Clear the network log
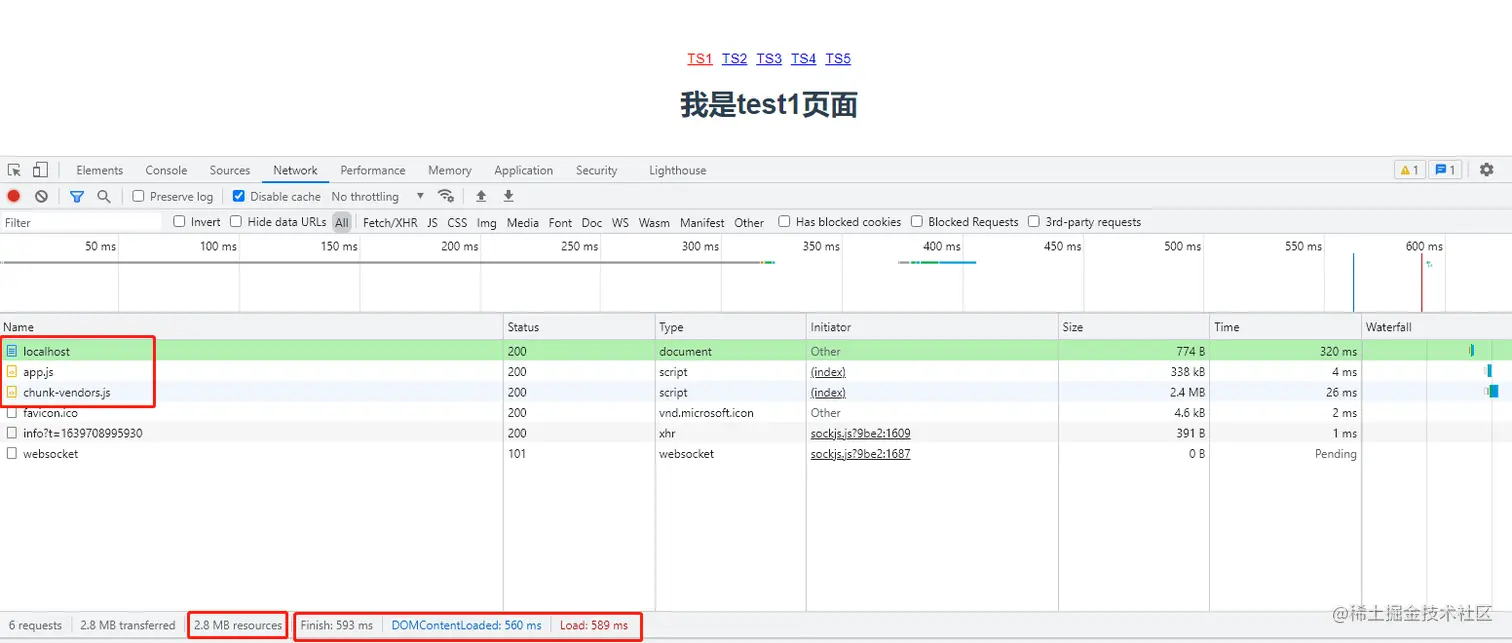 tap(41, 197)
